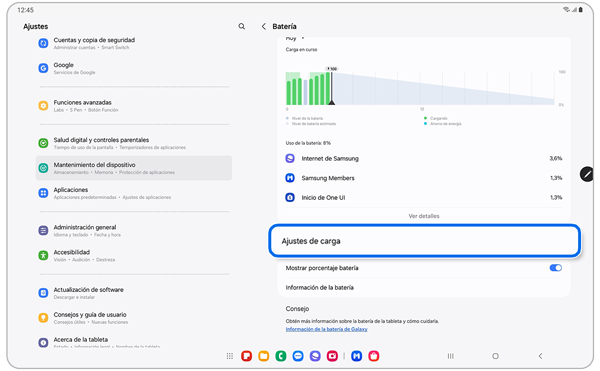
Task: Click the 3,6% usage value
Action: coord(556,158)
